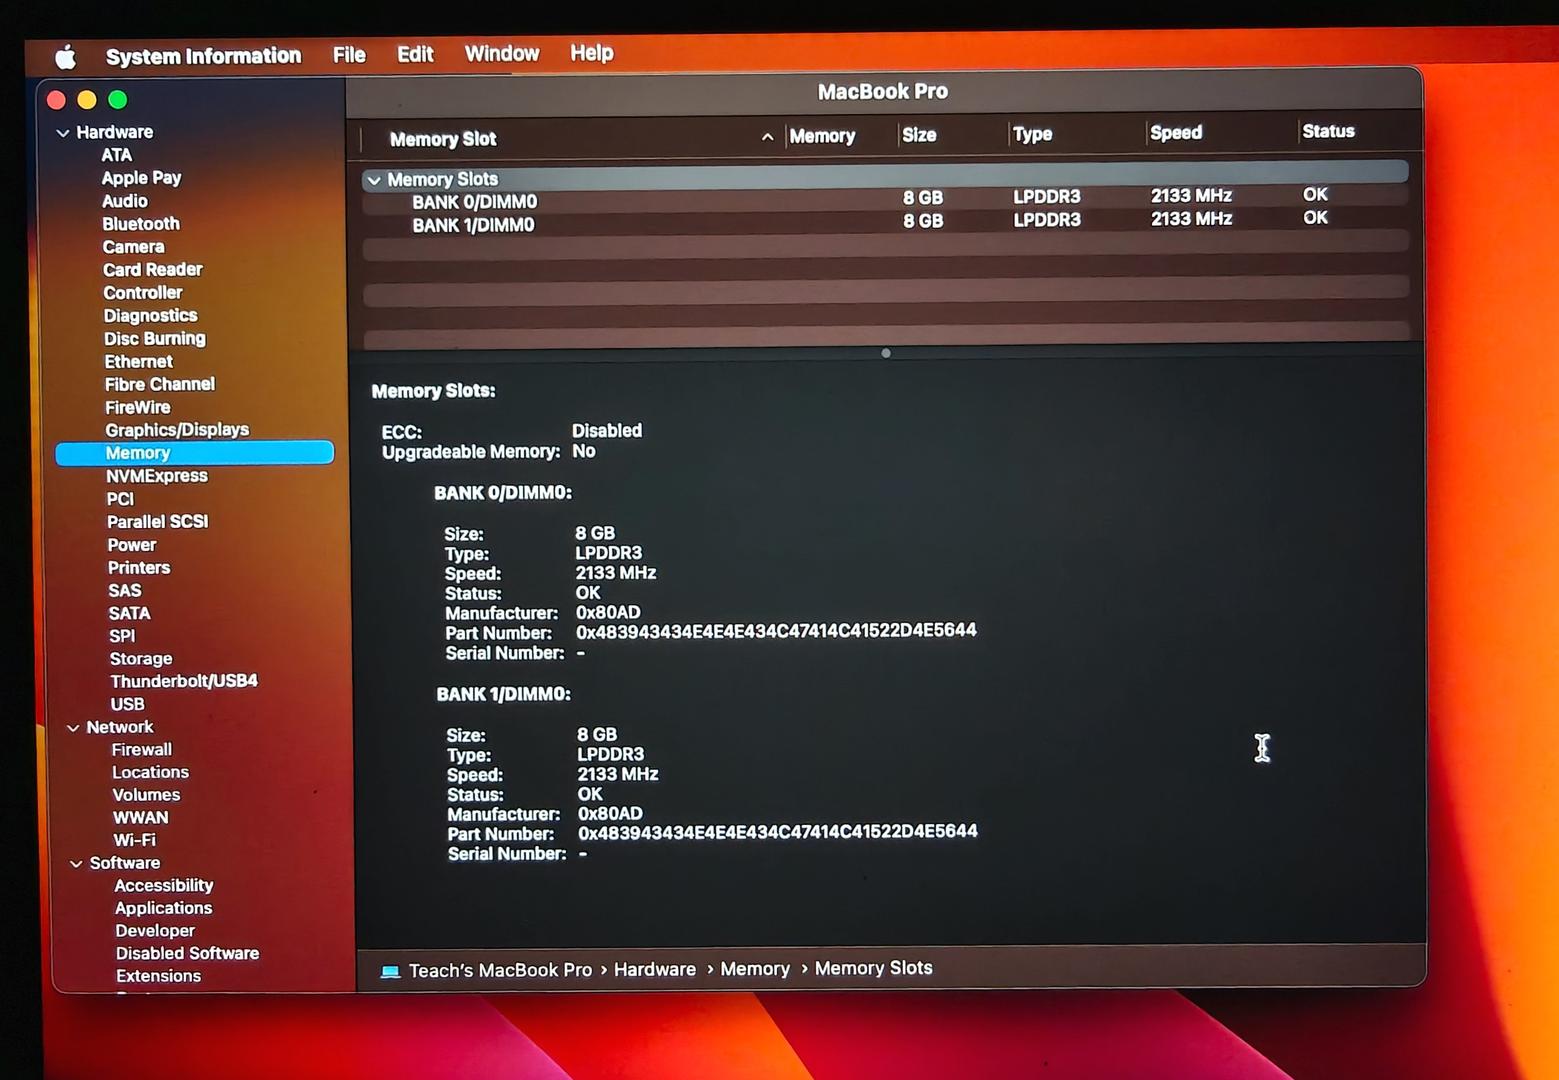Viewport: 1559px width, 1080px height.
Task: Sort by Memory Slot column header
Action: 443,139
